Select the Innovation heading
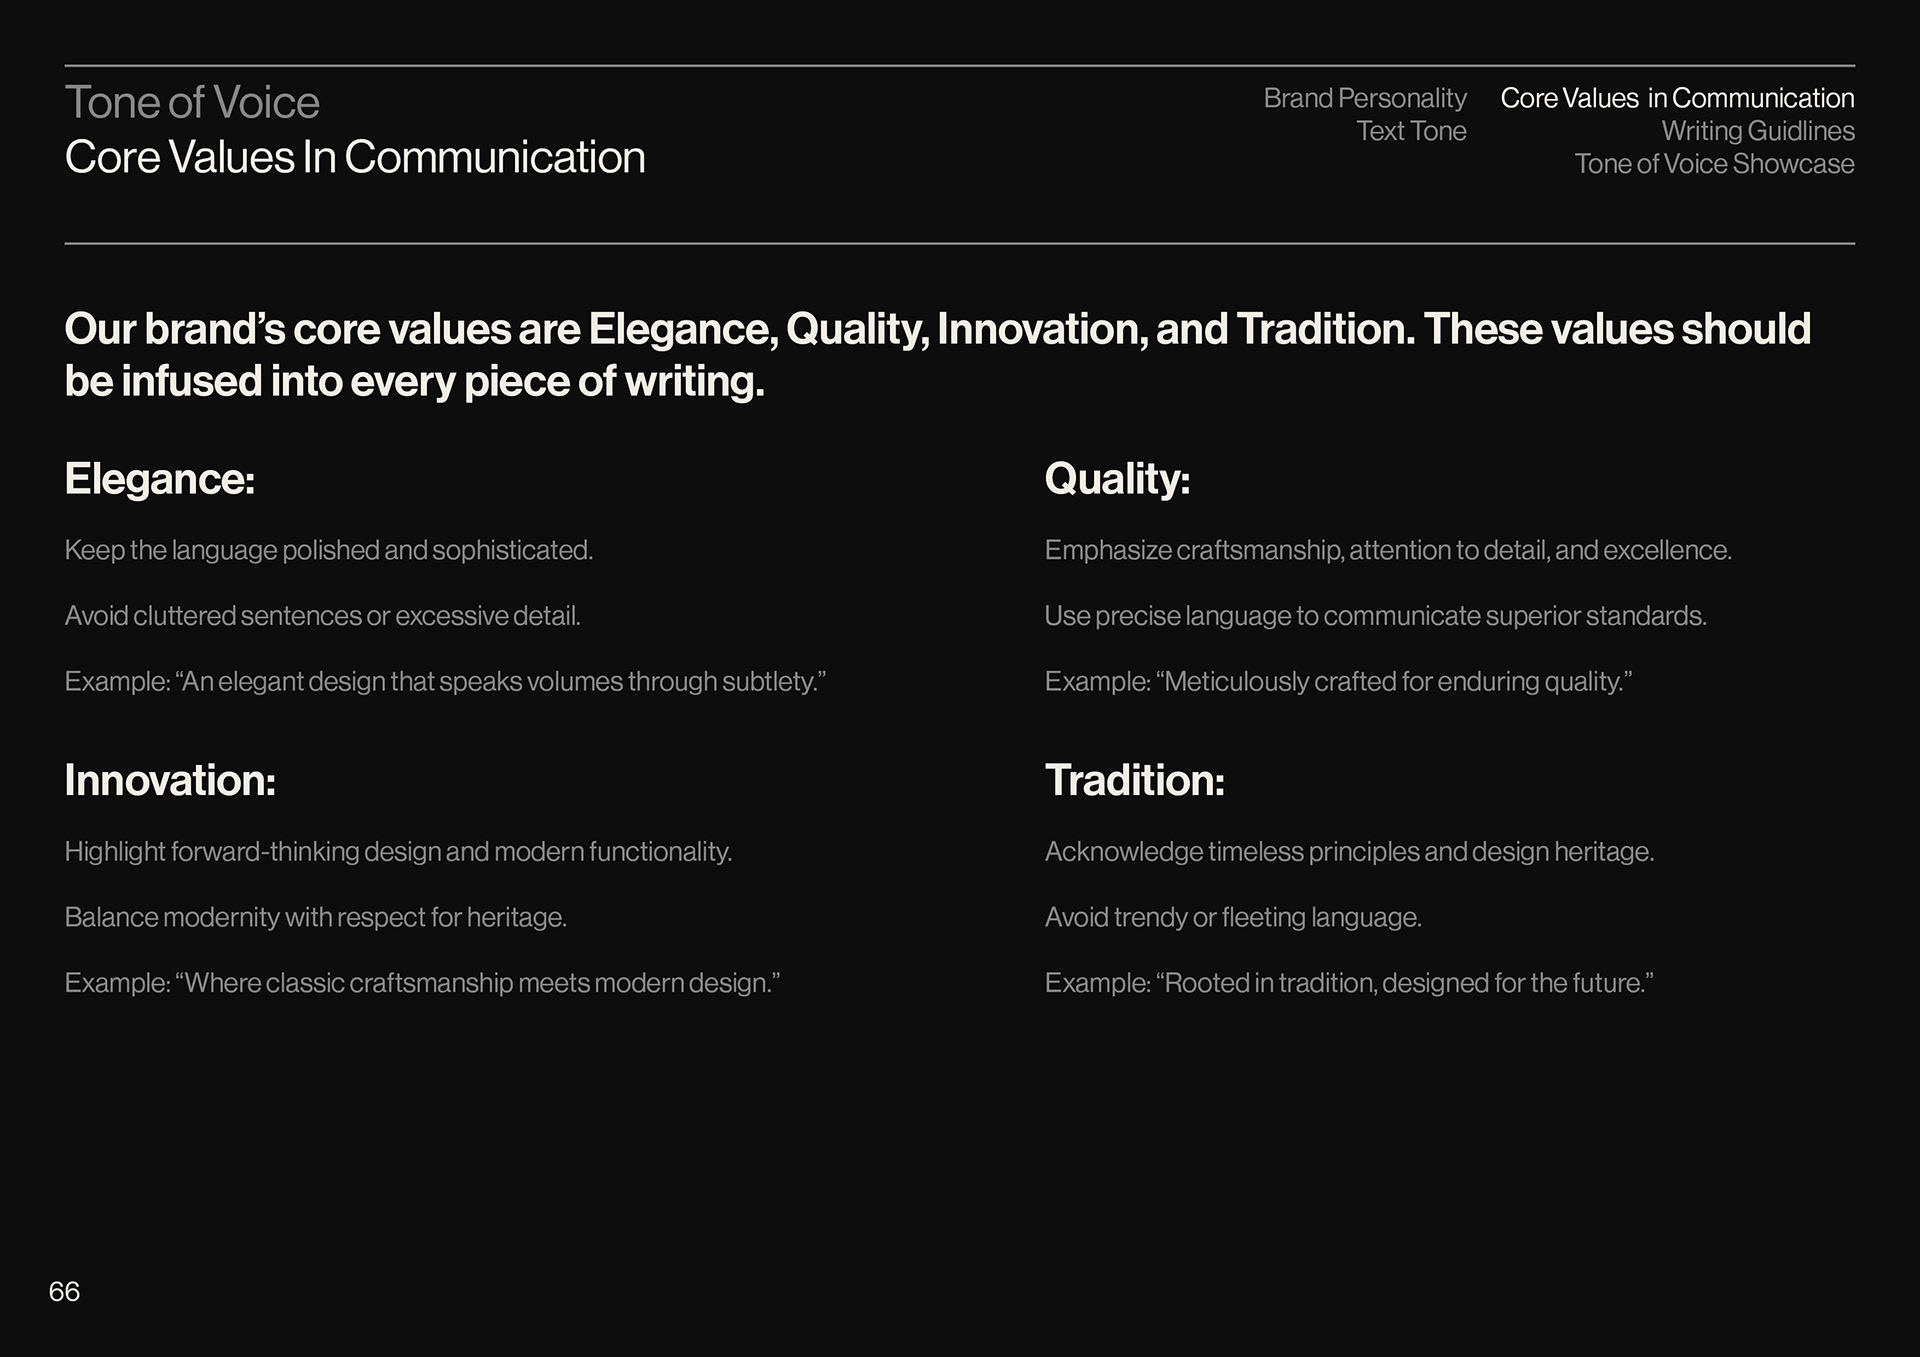 click(x=170, y=781)
